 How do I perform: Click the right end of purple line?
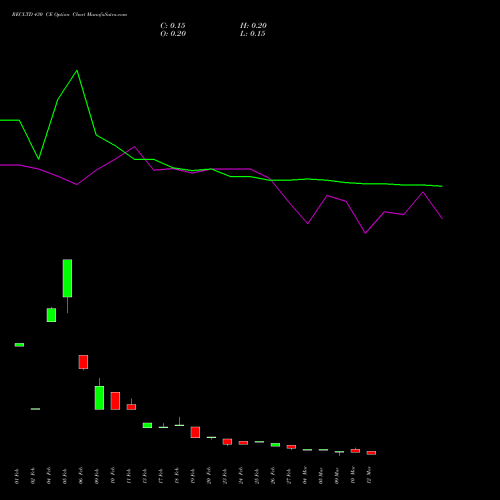coord(442,218)
